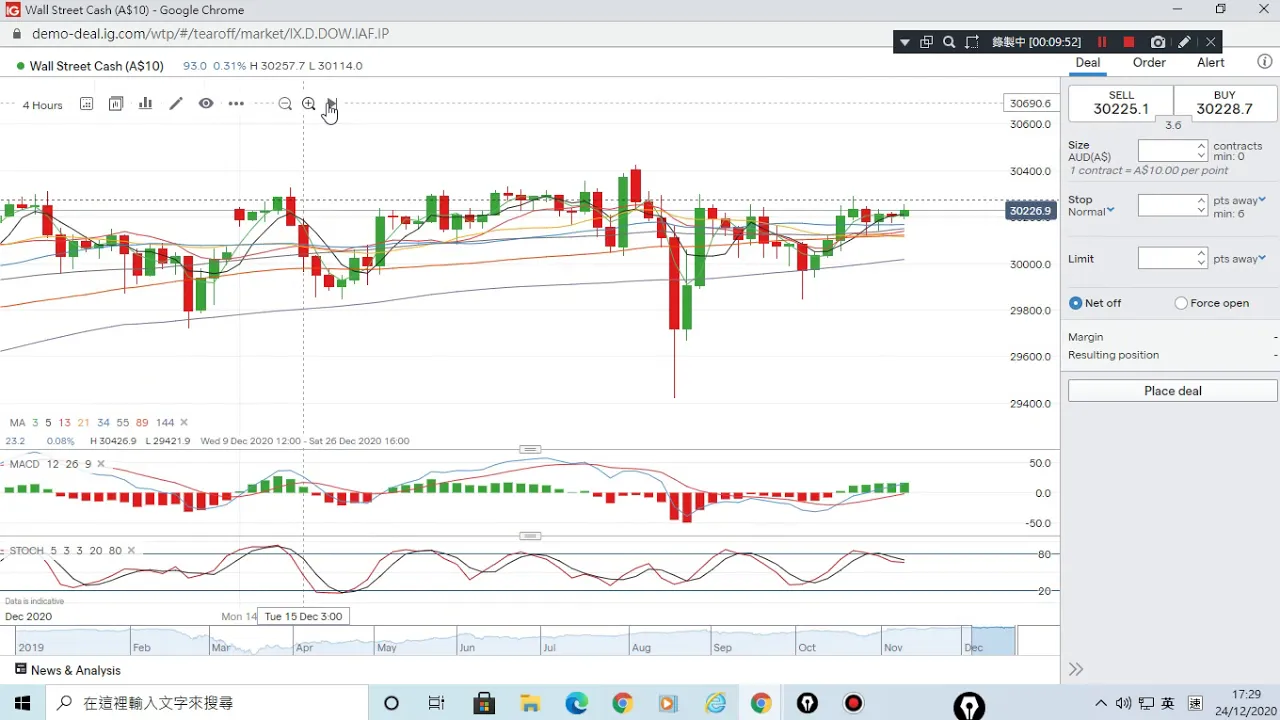Pause the screen recording
The height and width of the screenshot is (720, 1280).
[1102, 42]
